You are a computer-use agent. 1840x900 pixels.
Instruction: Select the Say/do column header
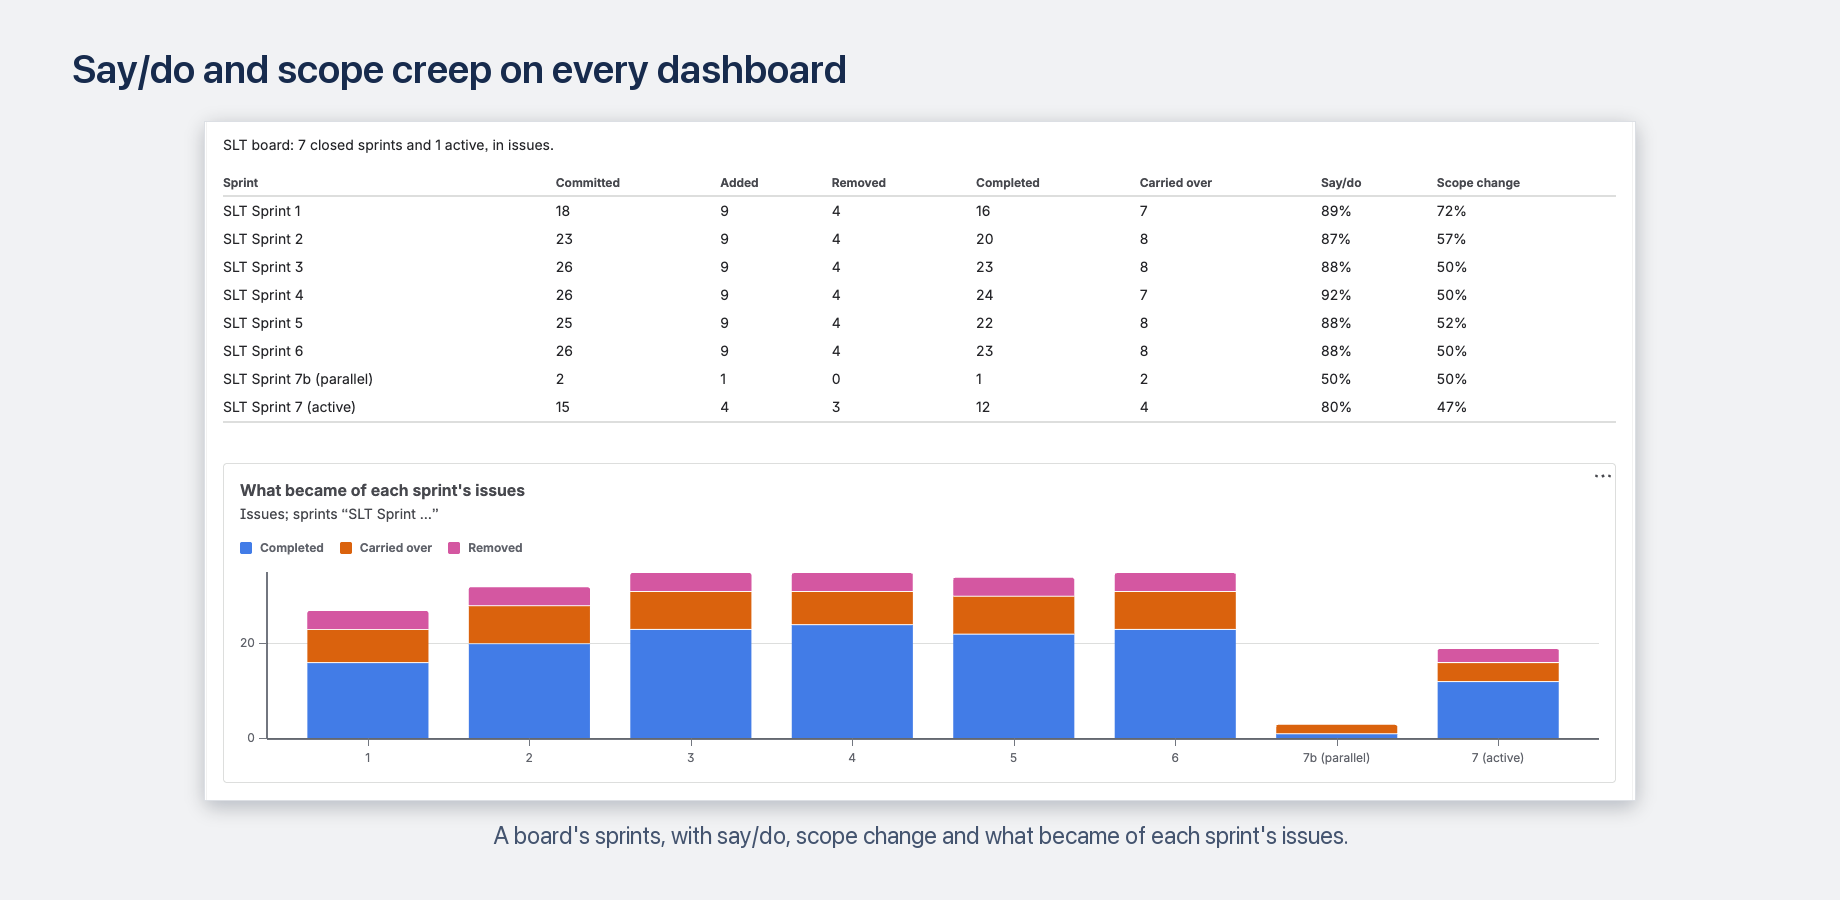click(1341, 183)
